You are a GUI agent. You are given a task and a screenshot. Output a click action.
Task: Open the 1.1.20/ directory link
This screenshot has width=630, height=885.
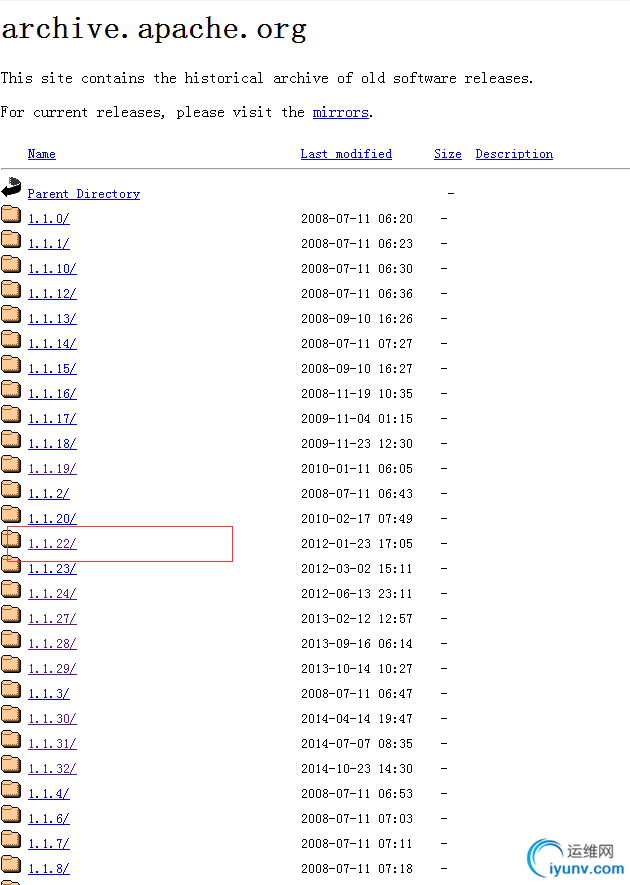click(x=52, y=519)
